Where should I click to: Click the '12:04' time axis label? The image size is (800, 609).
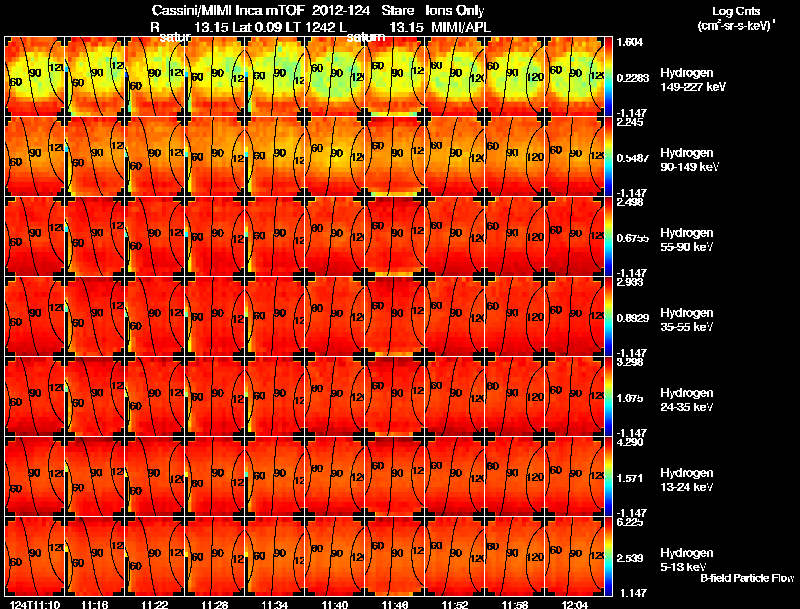[x=574, y=605]
